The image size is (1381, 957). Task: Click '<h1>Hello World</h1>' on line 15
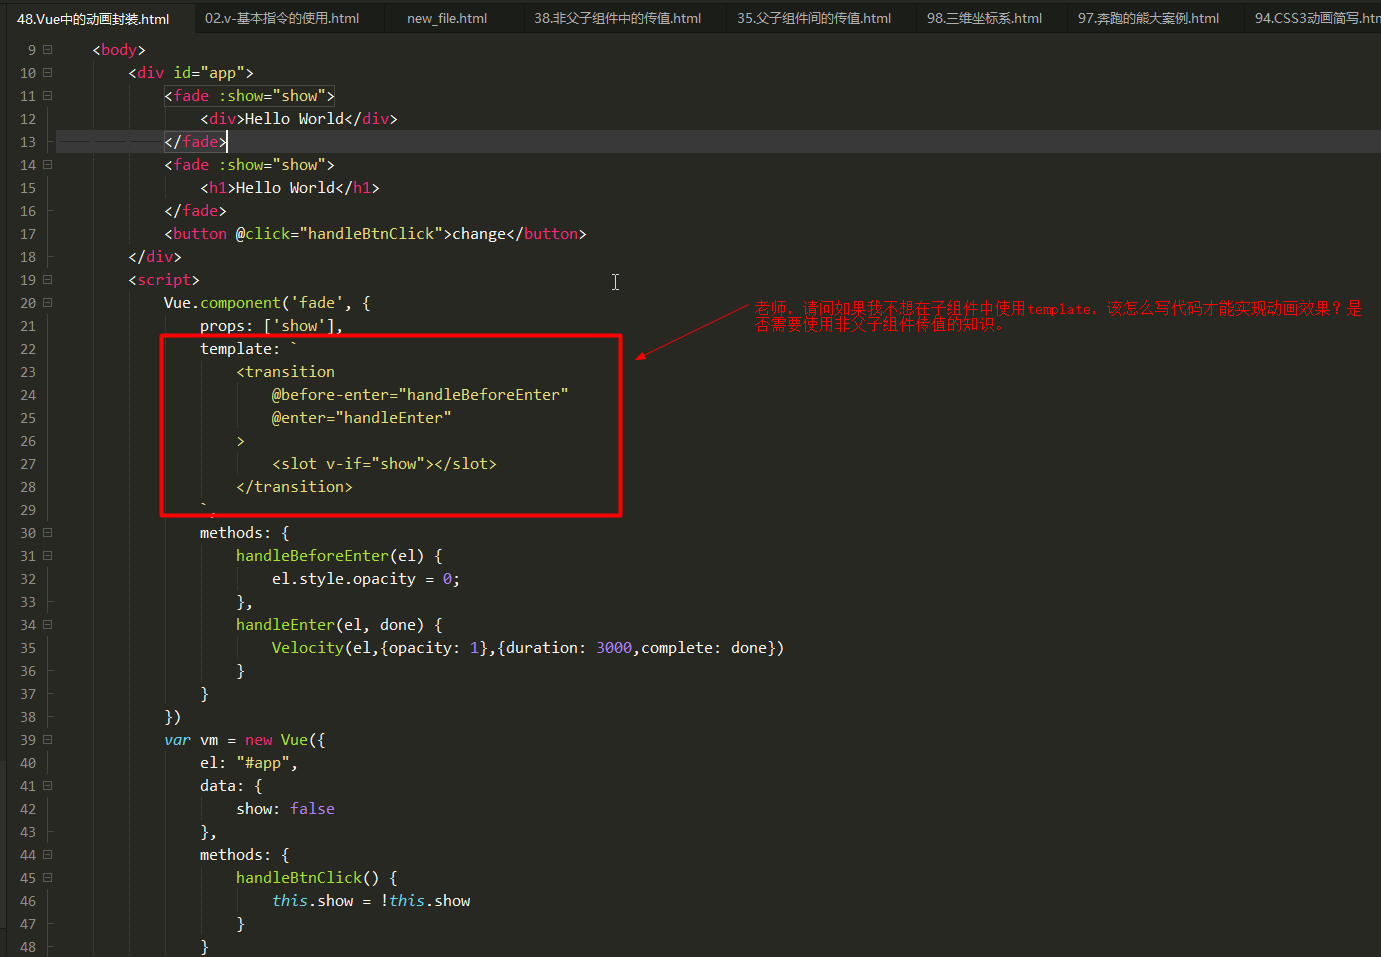[290, 188]
